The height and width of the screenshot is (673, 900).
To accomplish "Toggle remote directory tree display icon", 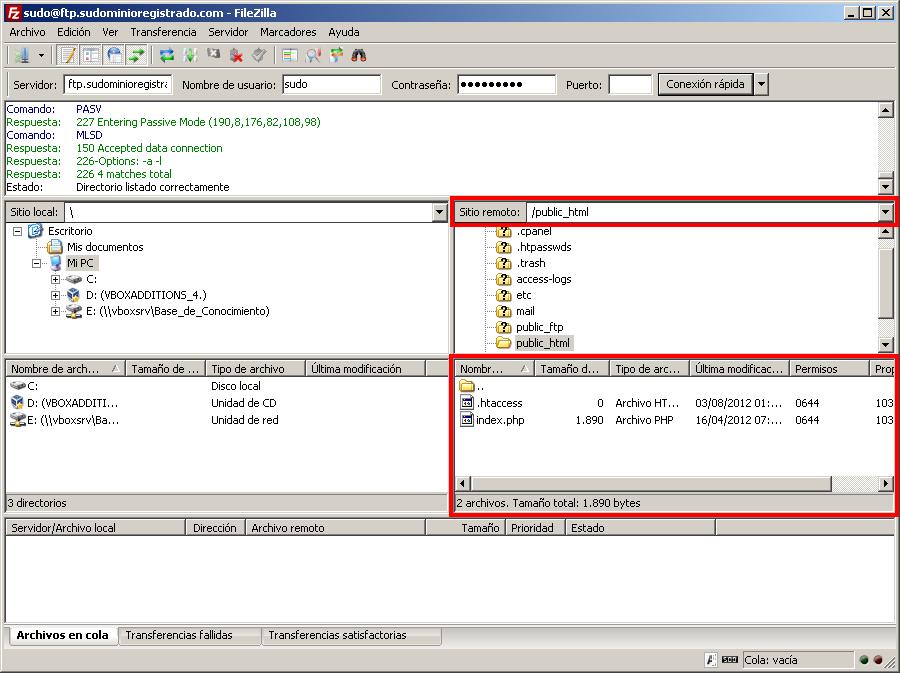I will pos(114,56).
